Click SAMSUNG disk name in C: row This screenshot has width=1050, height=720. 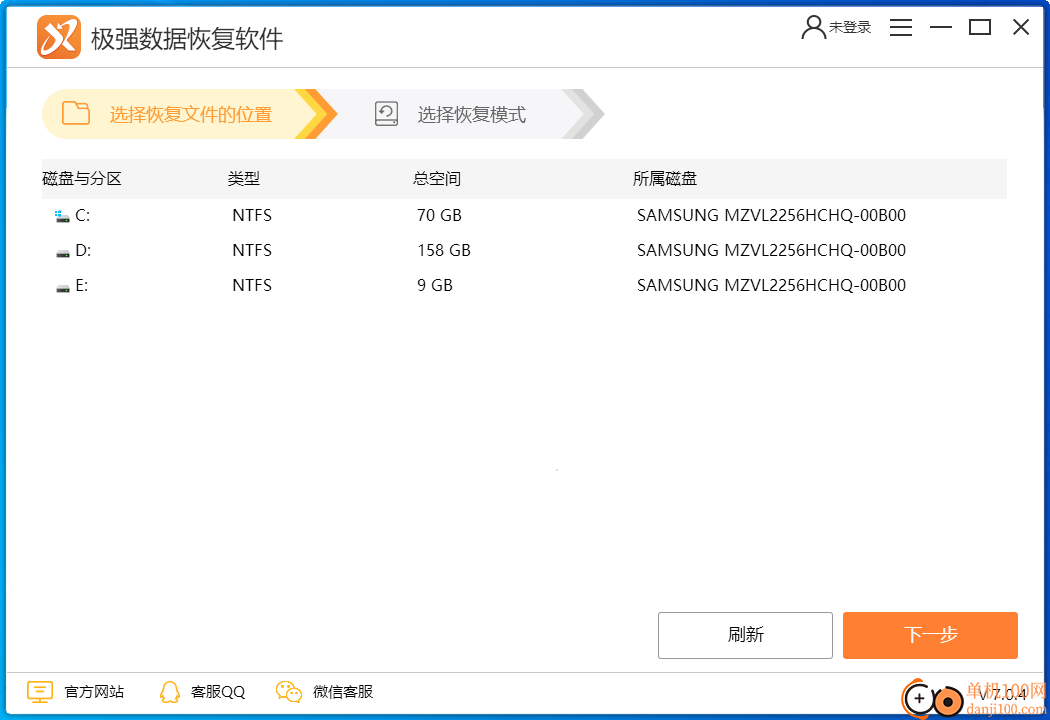[x=771, y=215]
